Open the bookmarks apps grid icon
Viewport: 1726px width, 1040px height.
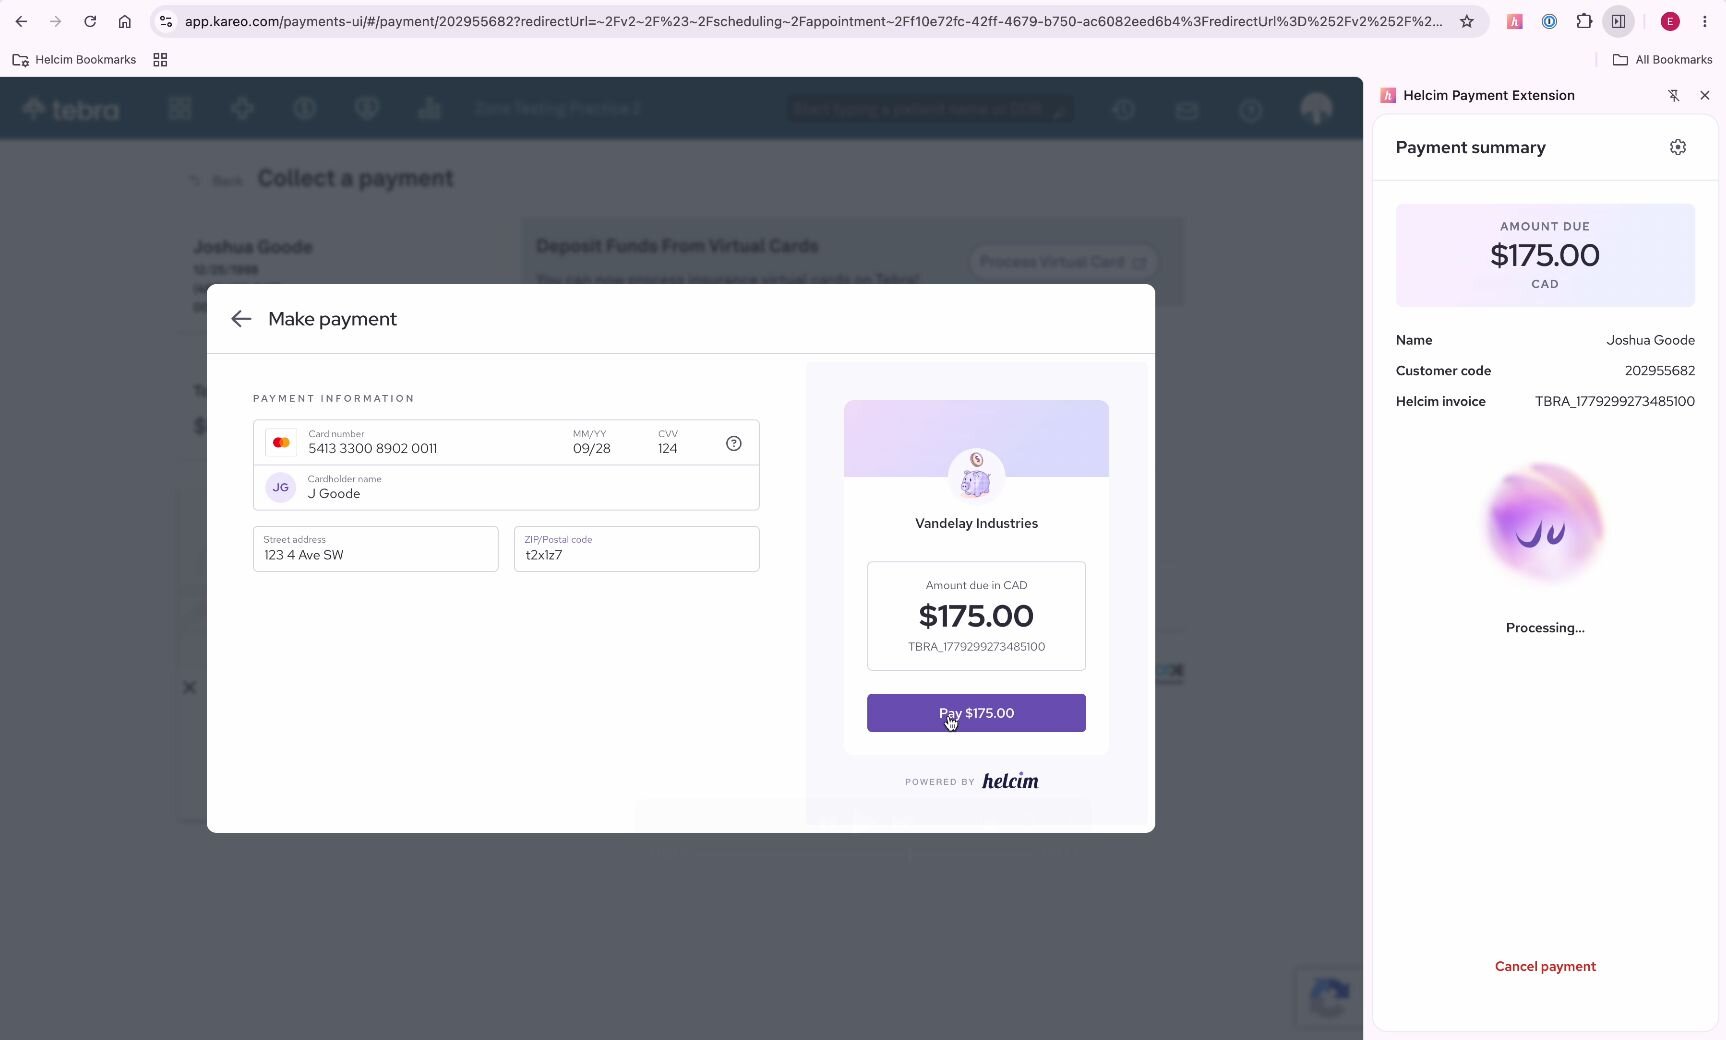point(160,60)
